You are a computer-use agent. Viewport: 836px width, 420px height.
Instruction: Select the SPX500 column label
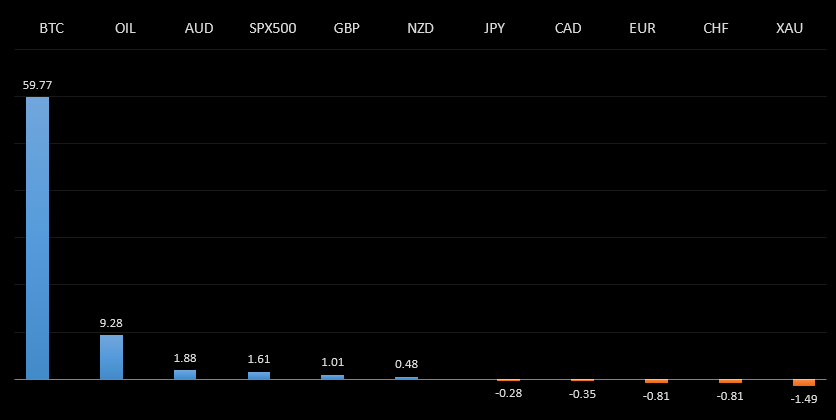point(273,28)
